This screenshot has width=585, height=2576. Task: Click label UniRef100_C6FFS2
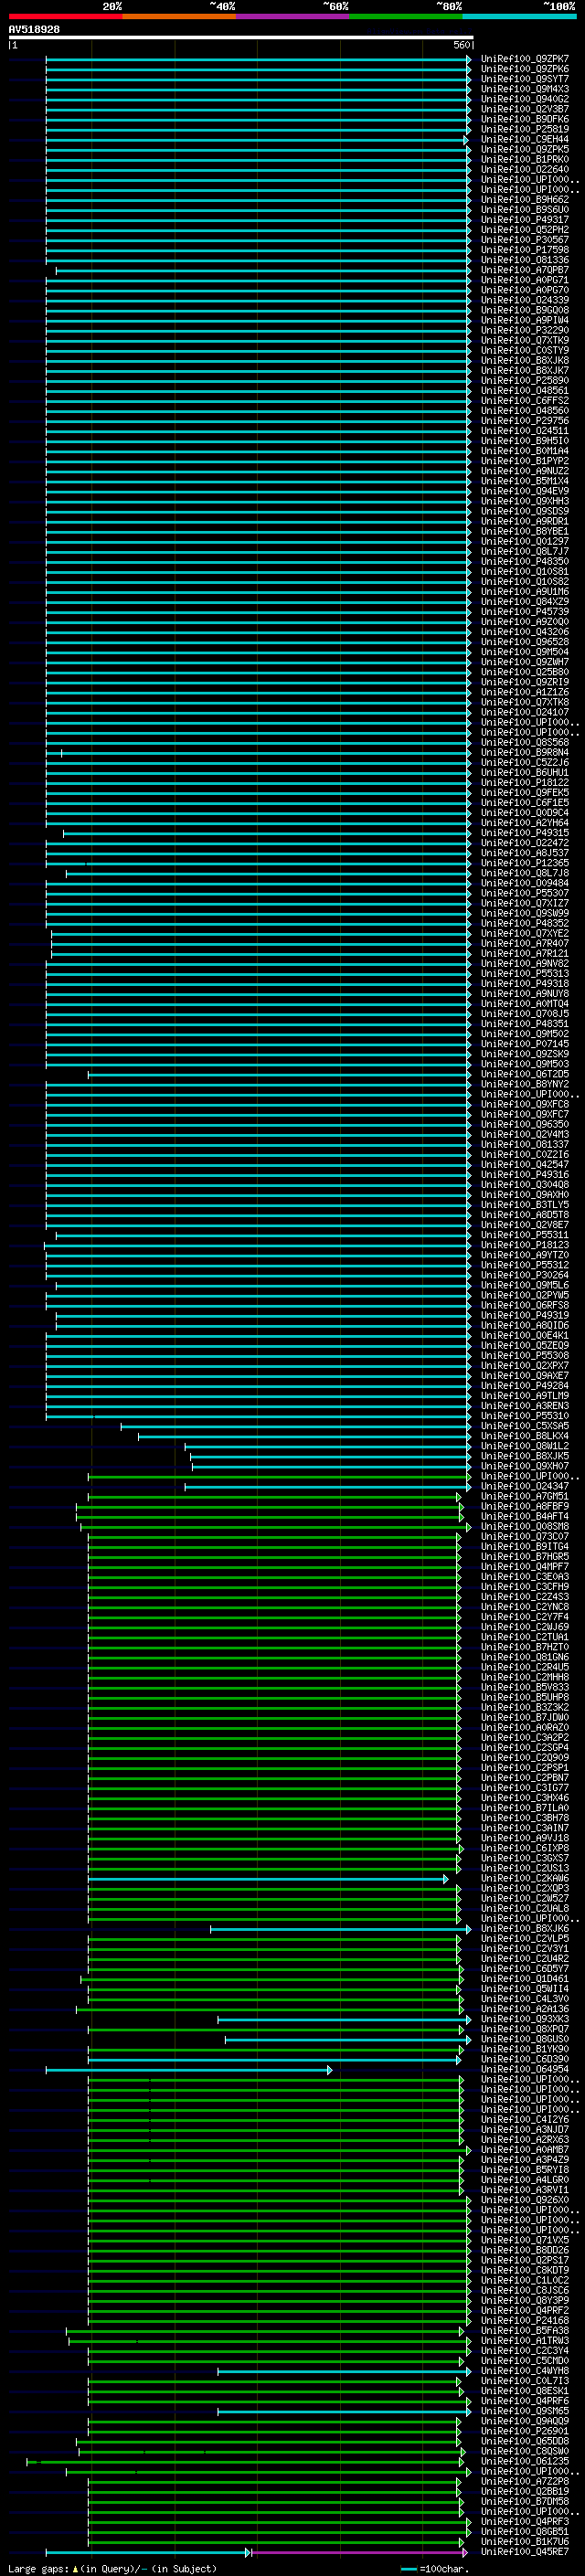525,401
